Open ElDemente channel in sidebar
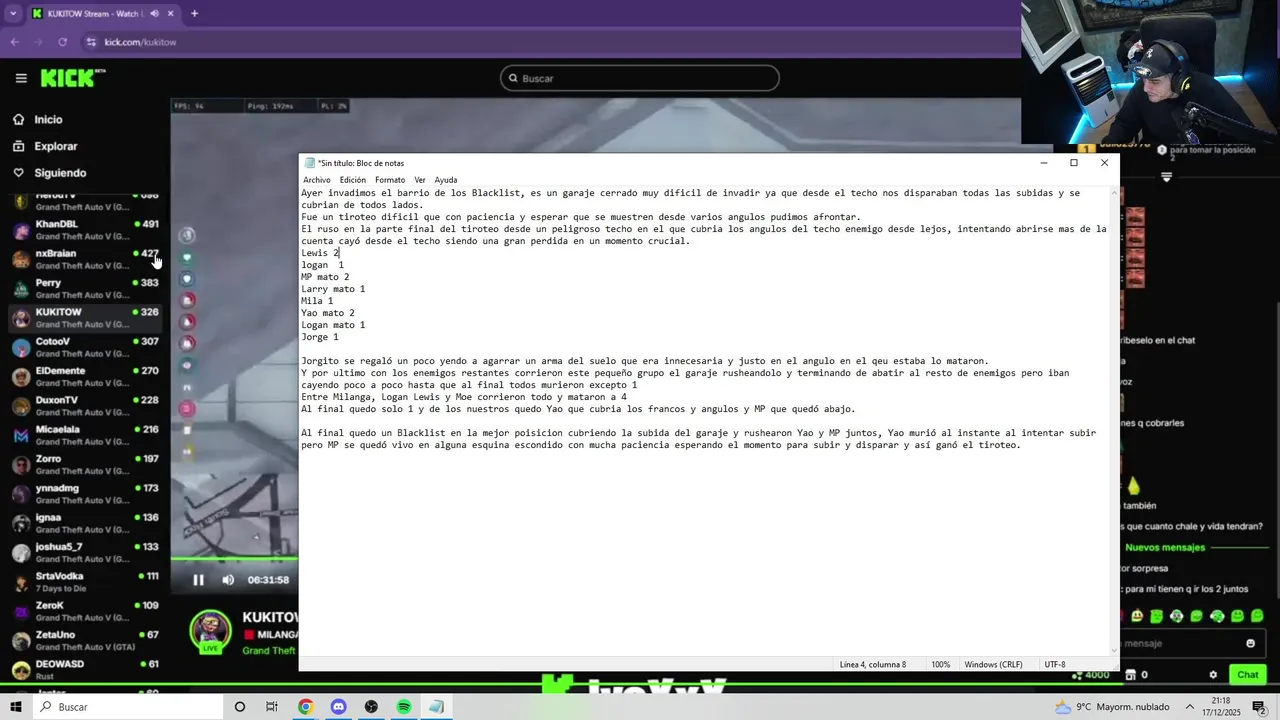1280x720 pixels. 84,376
